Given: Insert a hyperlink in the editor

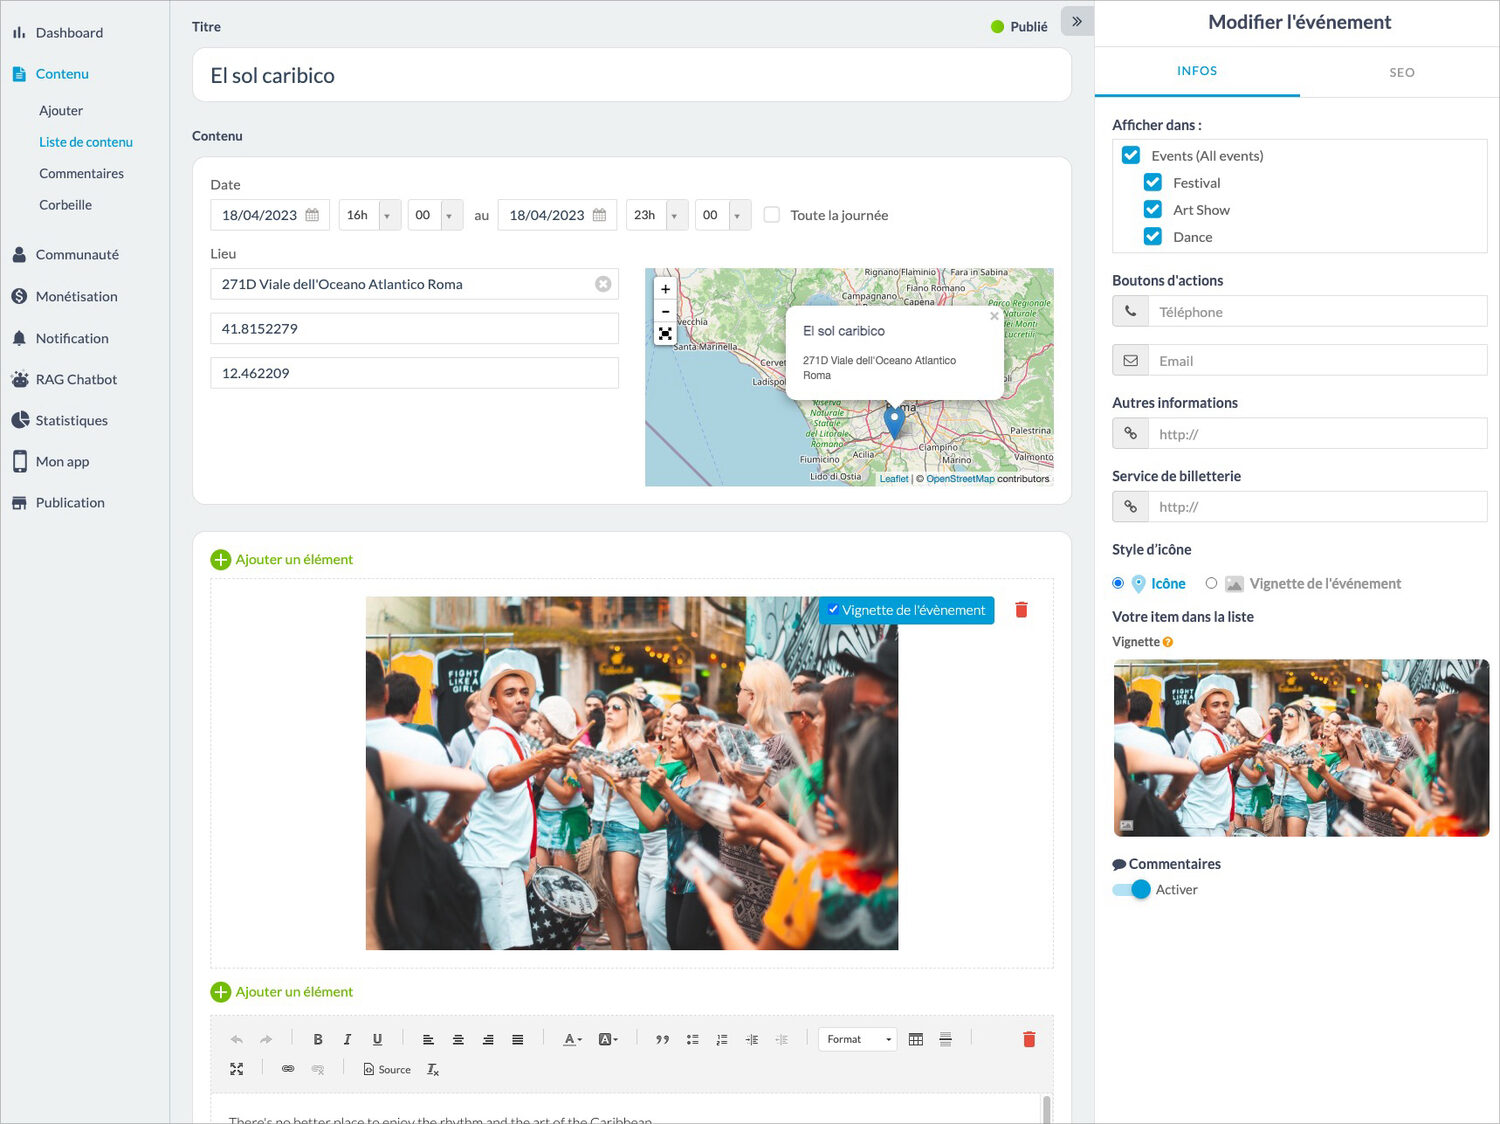Looking at the screenshot, I should tap(288, 1069).
